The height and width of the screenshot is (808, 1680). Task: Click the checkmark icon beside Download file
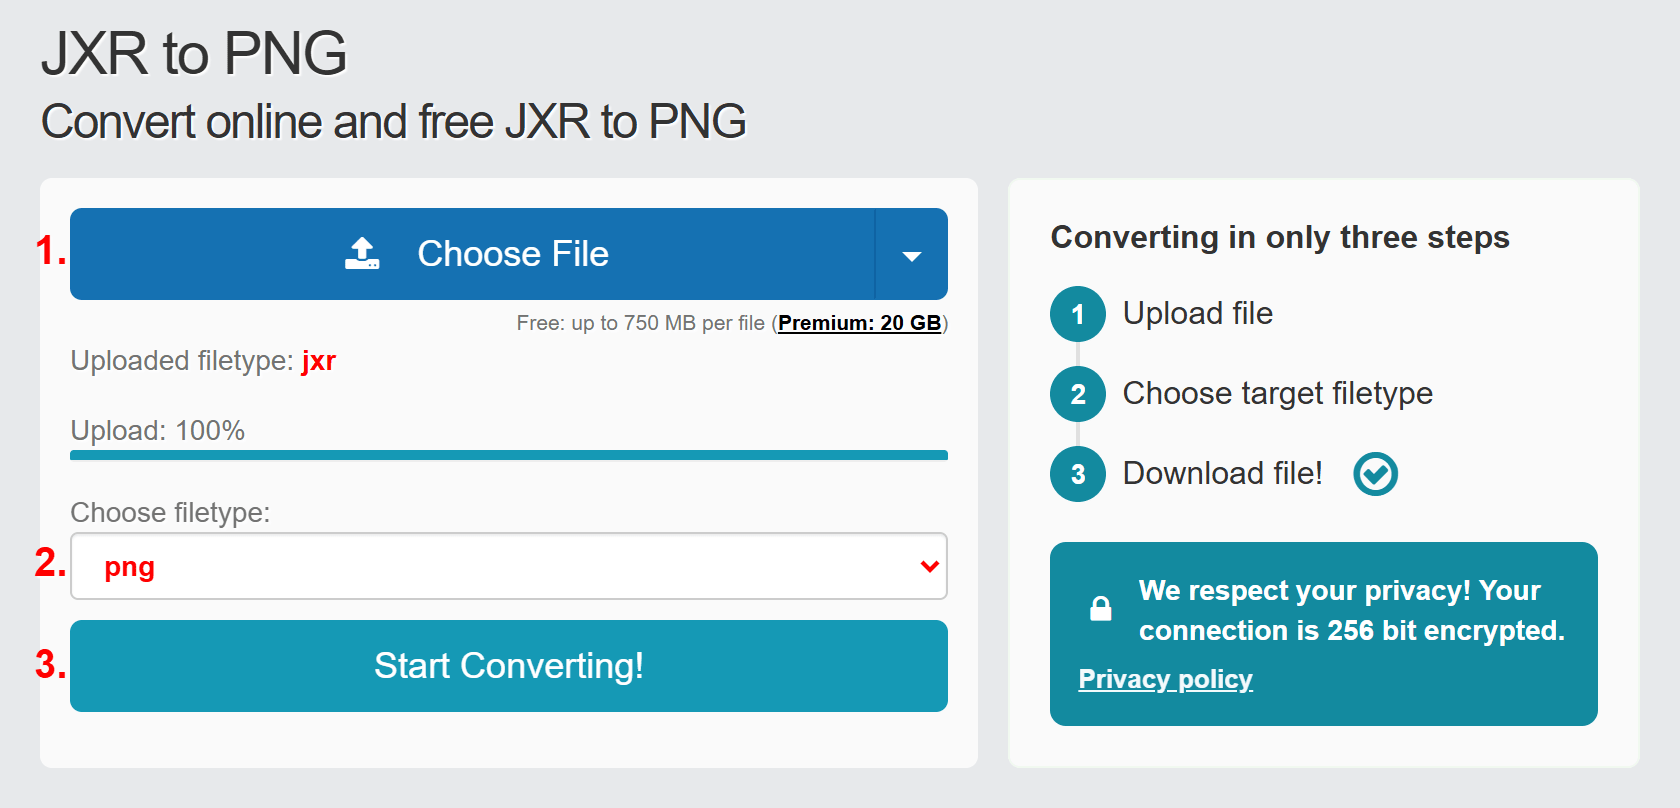(1375, 473)
